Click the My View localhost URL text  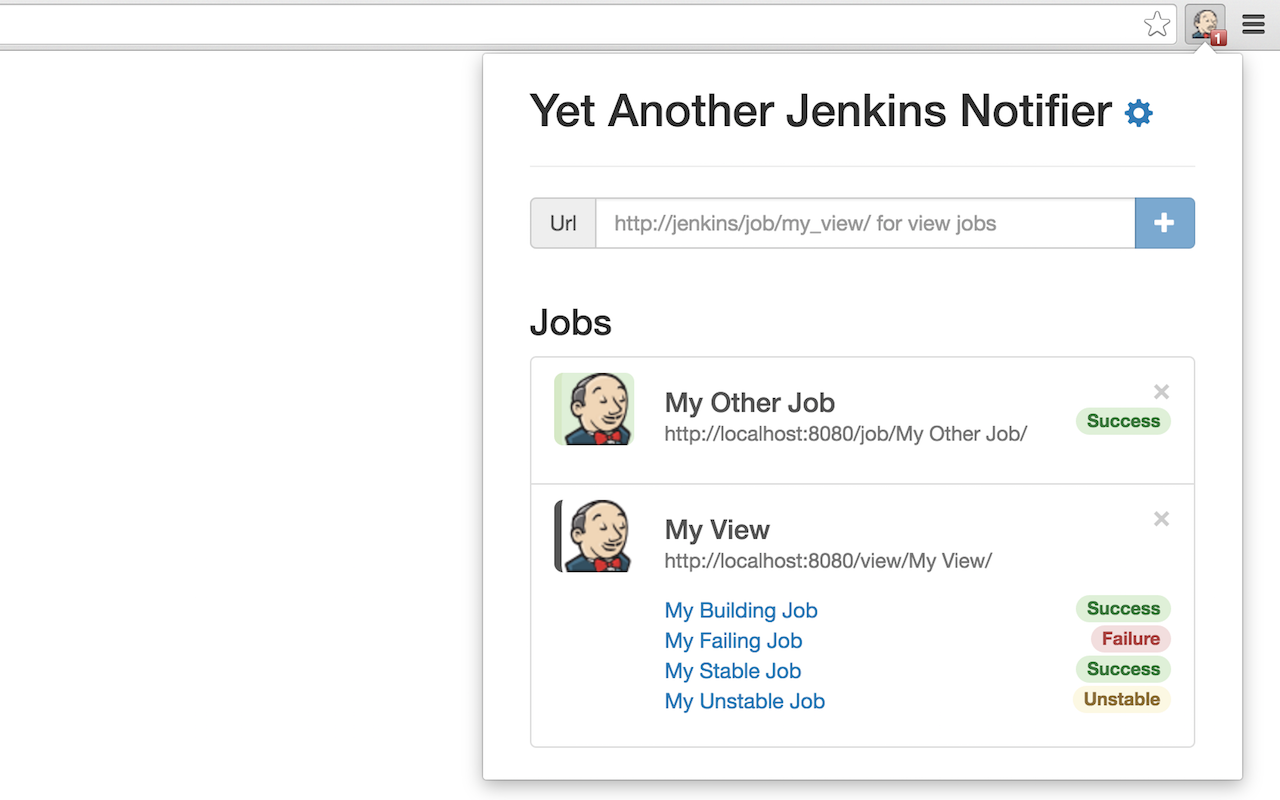[x=828, y=561]
